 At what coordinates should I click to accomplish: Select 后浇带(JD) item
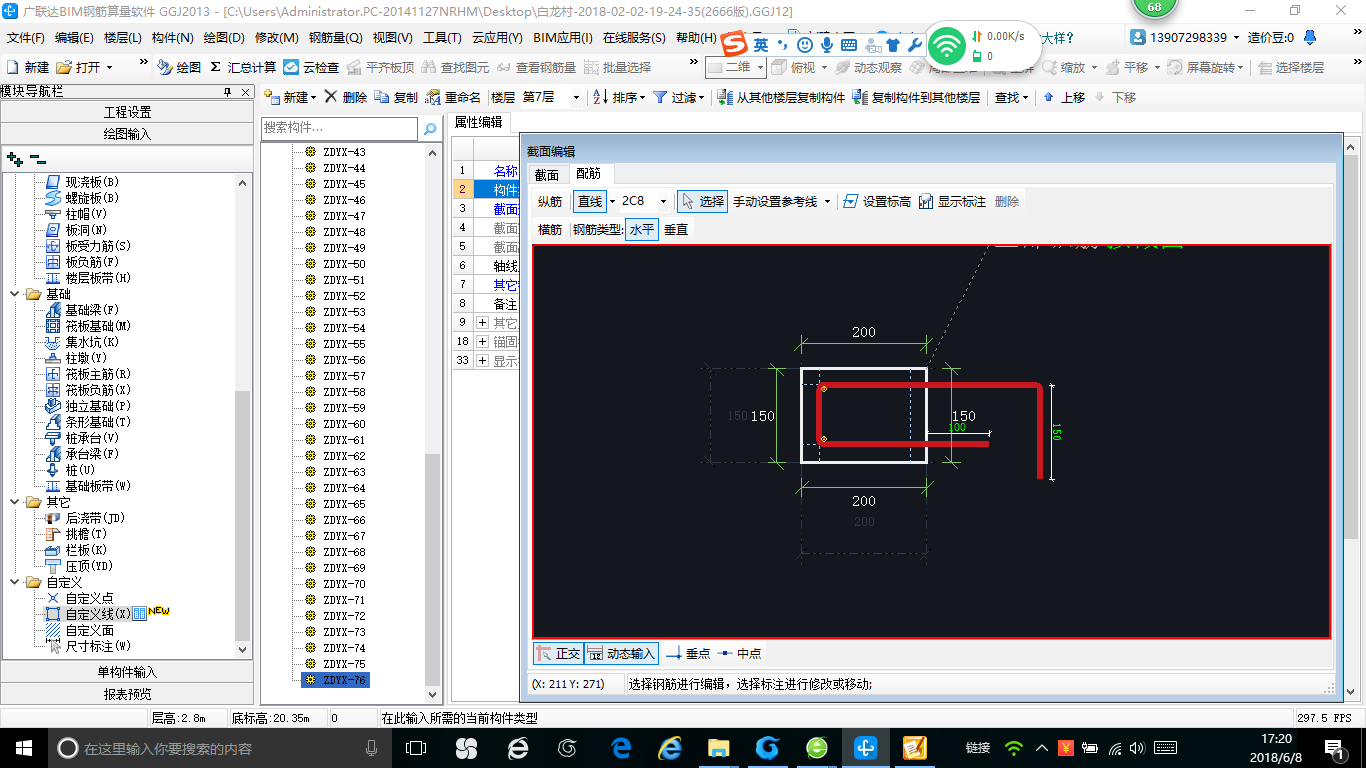pos(85,518)
